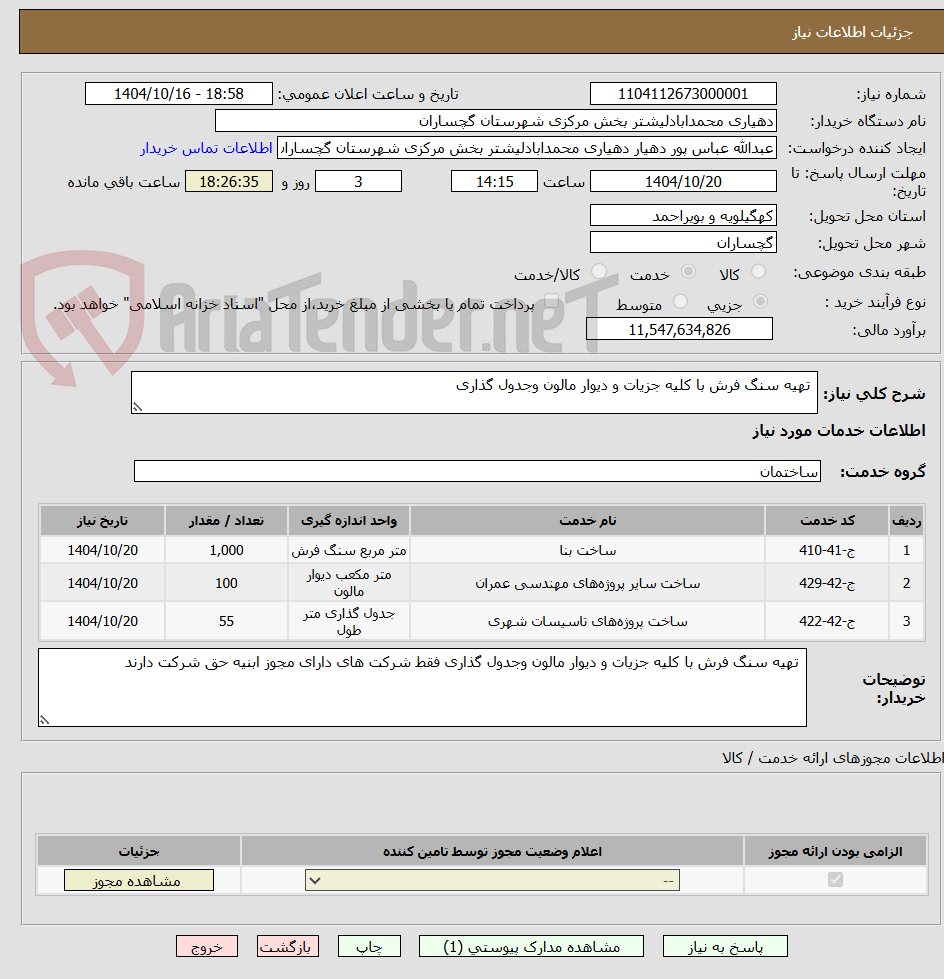
Task: Click the نام خدمت column header
Action: 588,521
